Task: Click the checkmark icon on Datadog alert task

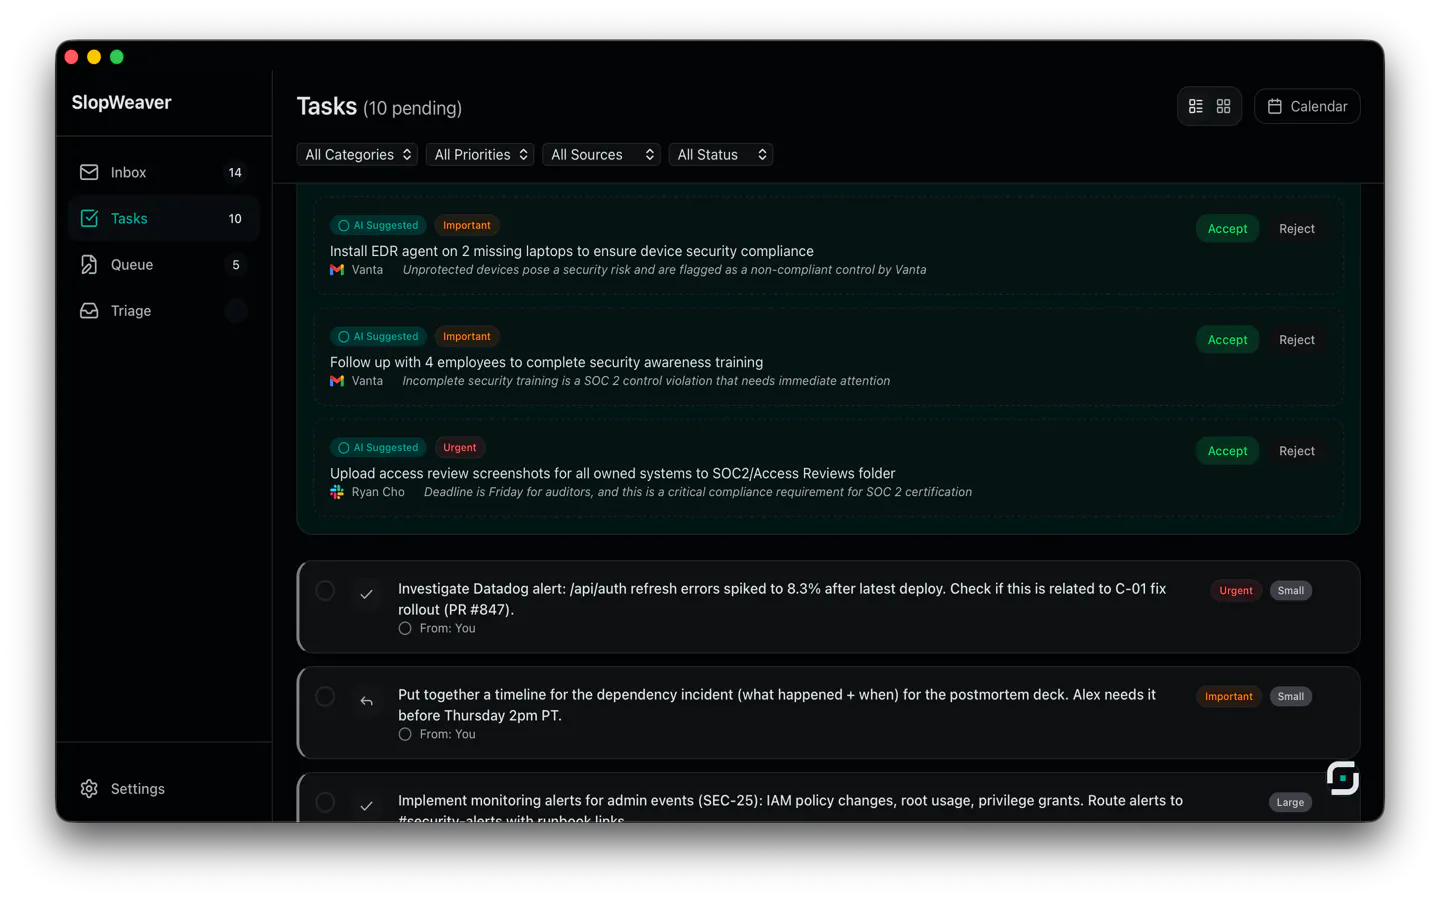Action: click(366, 595)
